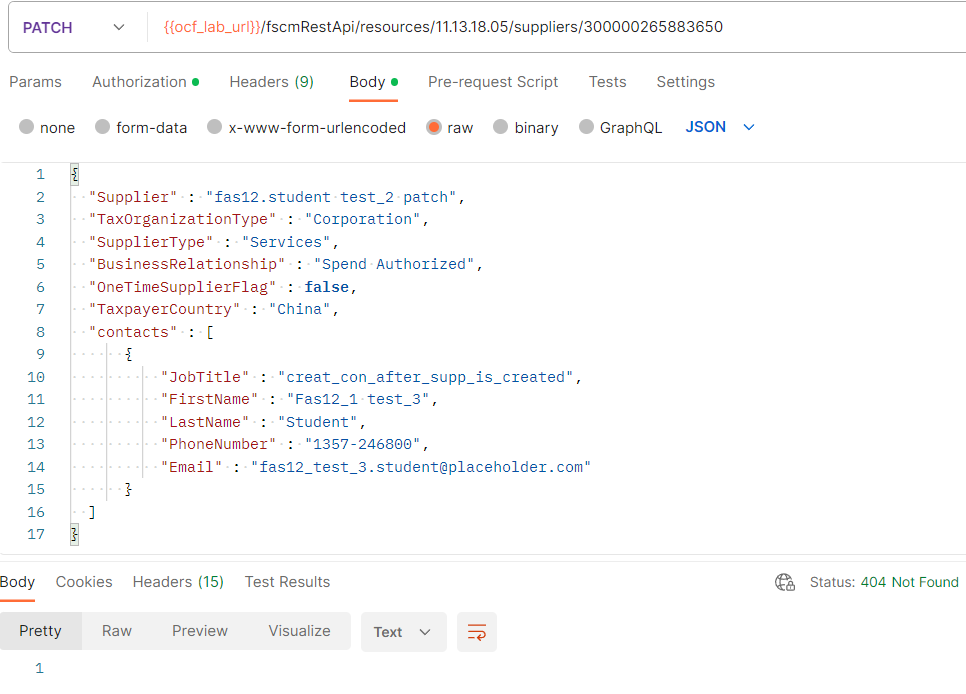Open the JSON format dropdown
Image resolution: width=966 pixels, height=694 pixels.
720,127
